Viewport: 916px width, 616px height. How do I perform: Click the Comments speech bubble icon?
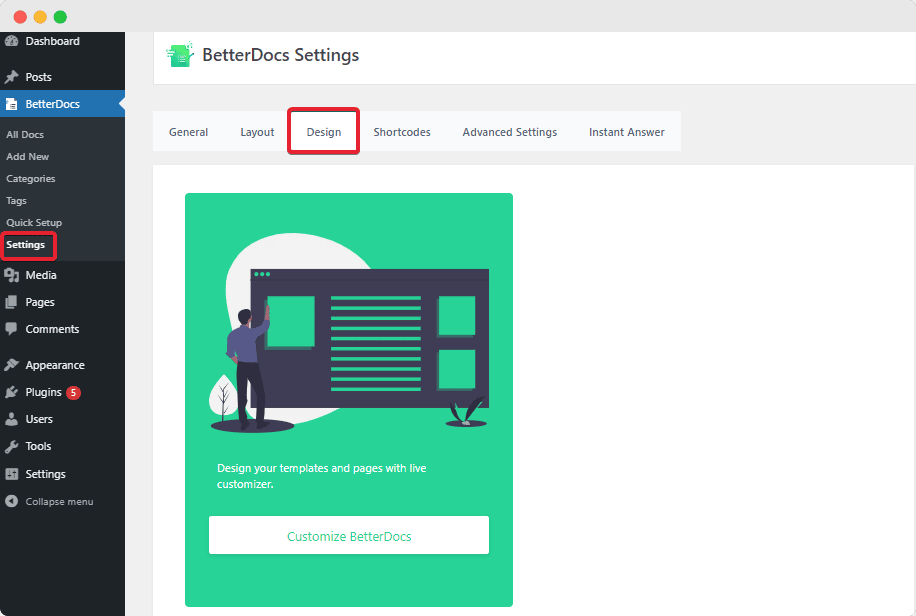pyautogui.click(x=11, y=328)
